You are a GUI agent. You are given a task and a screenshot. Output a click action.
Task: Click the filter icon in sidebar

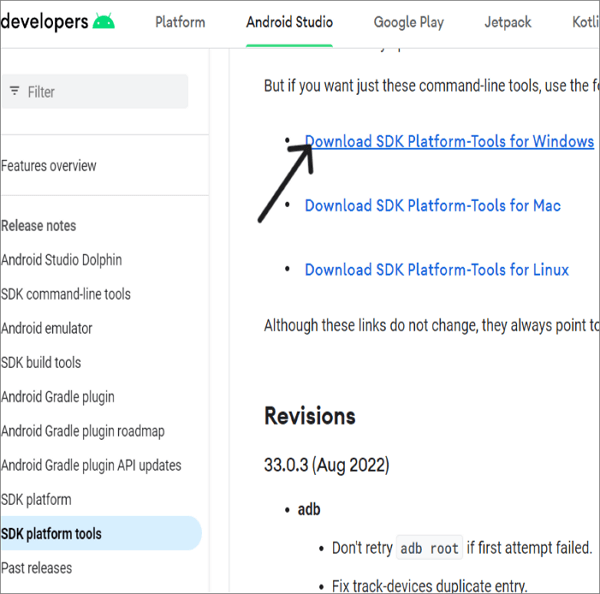click(14, 91)
